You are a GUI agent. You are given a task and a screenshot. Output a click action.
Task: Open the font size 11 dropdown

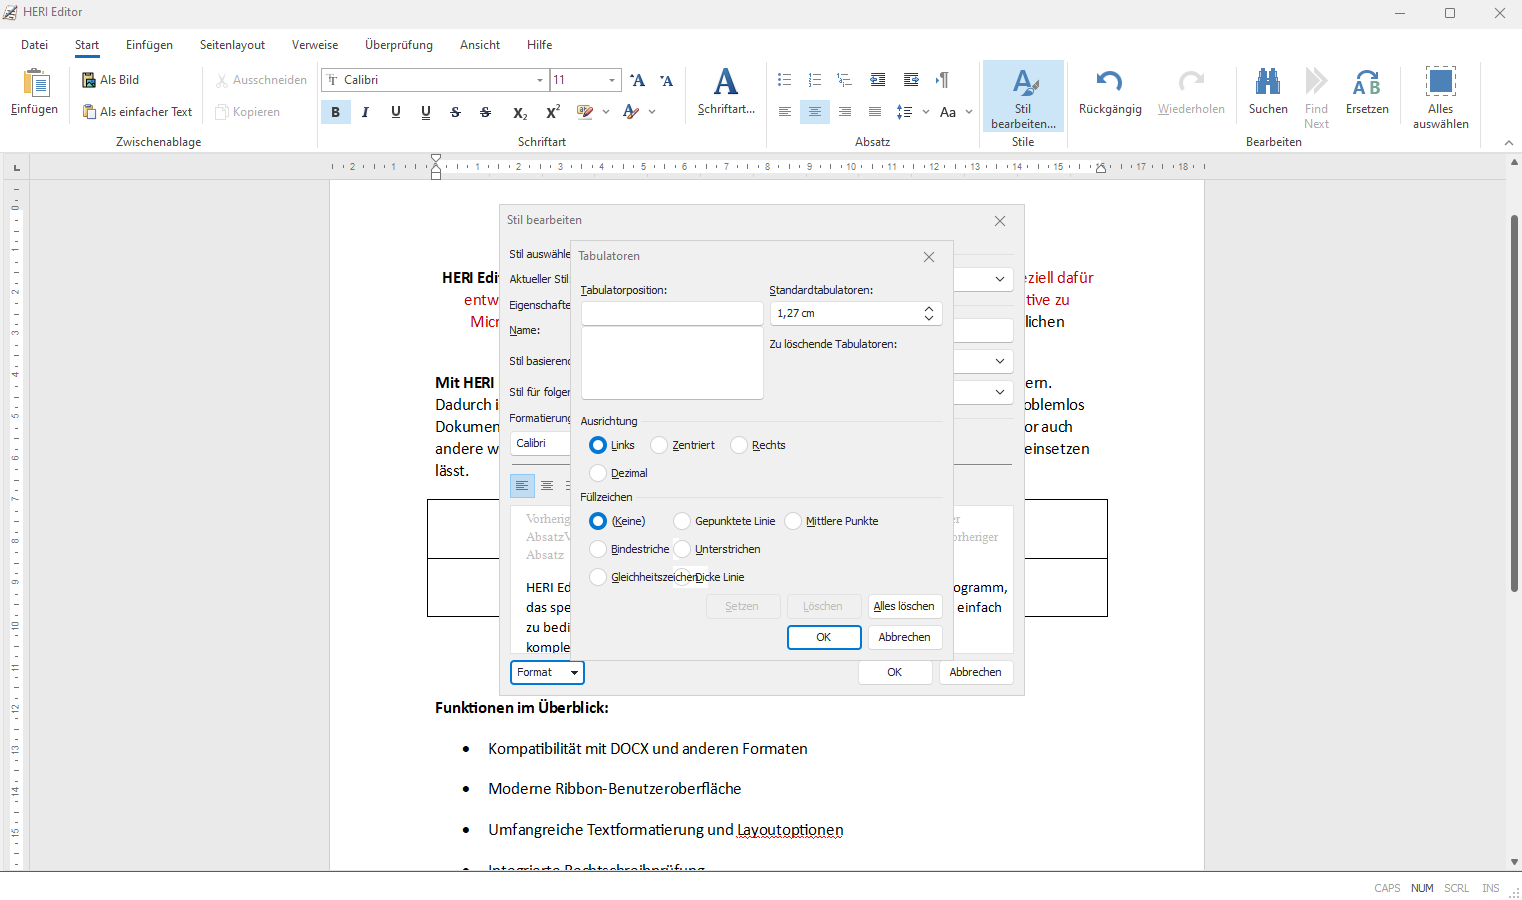click(x=612, y=80)
